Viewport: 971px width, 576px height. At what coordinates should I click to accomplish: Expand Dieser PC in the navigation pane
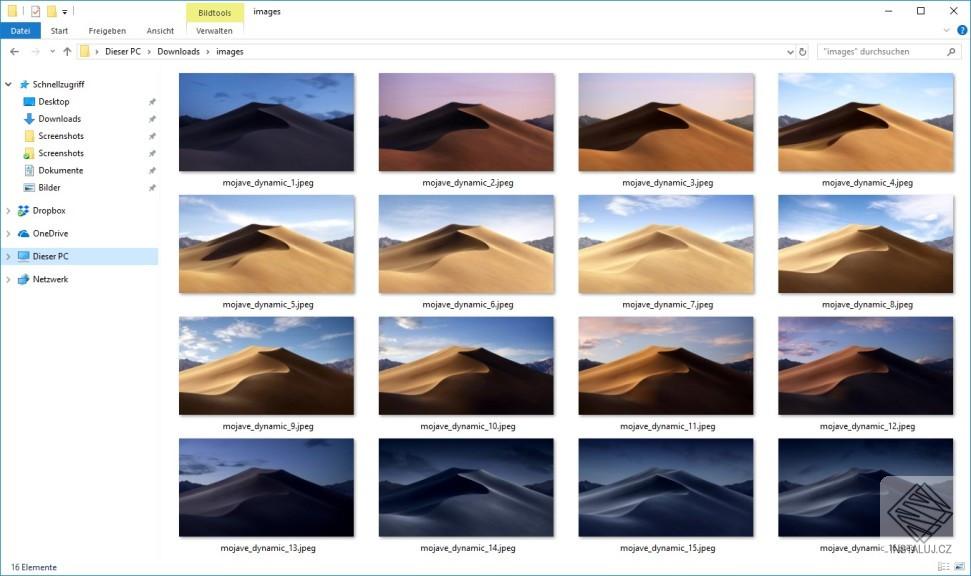pos(8,256)
